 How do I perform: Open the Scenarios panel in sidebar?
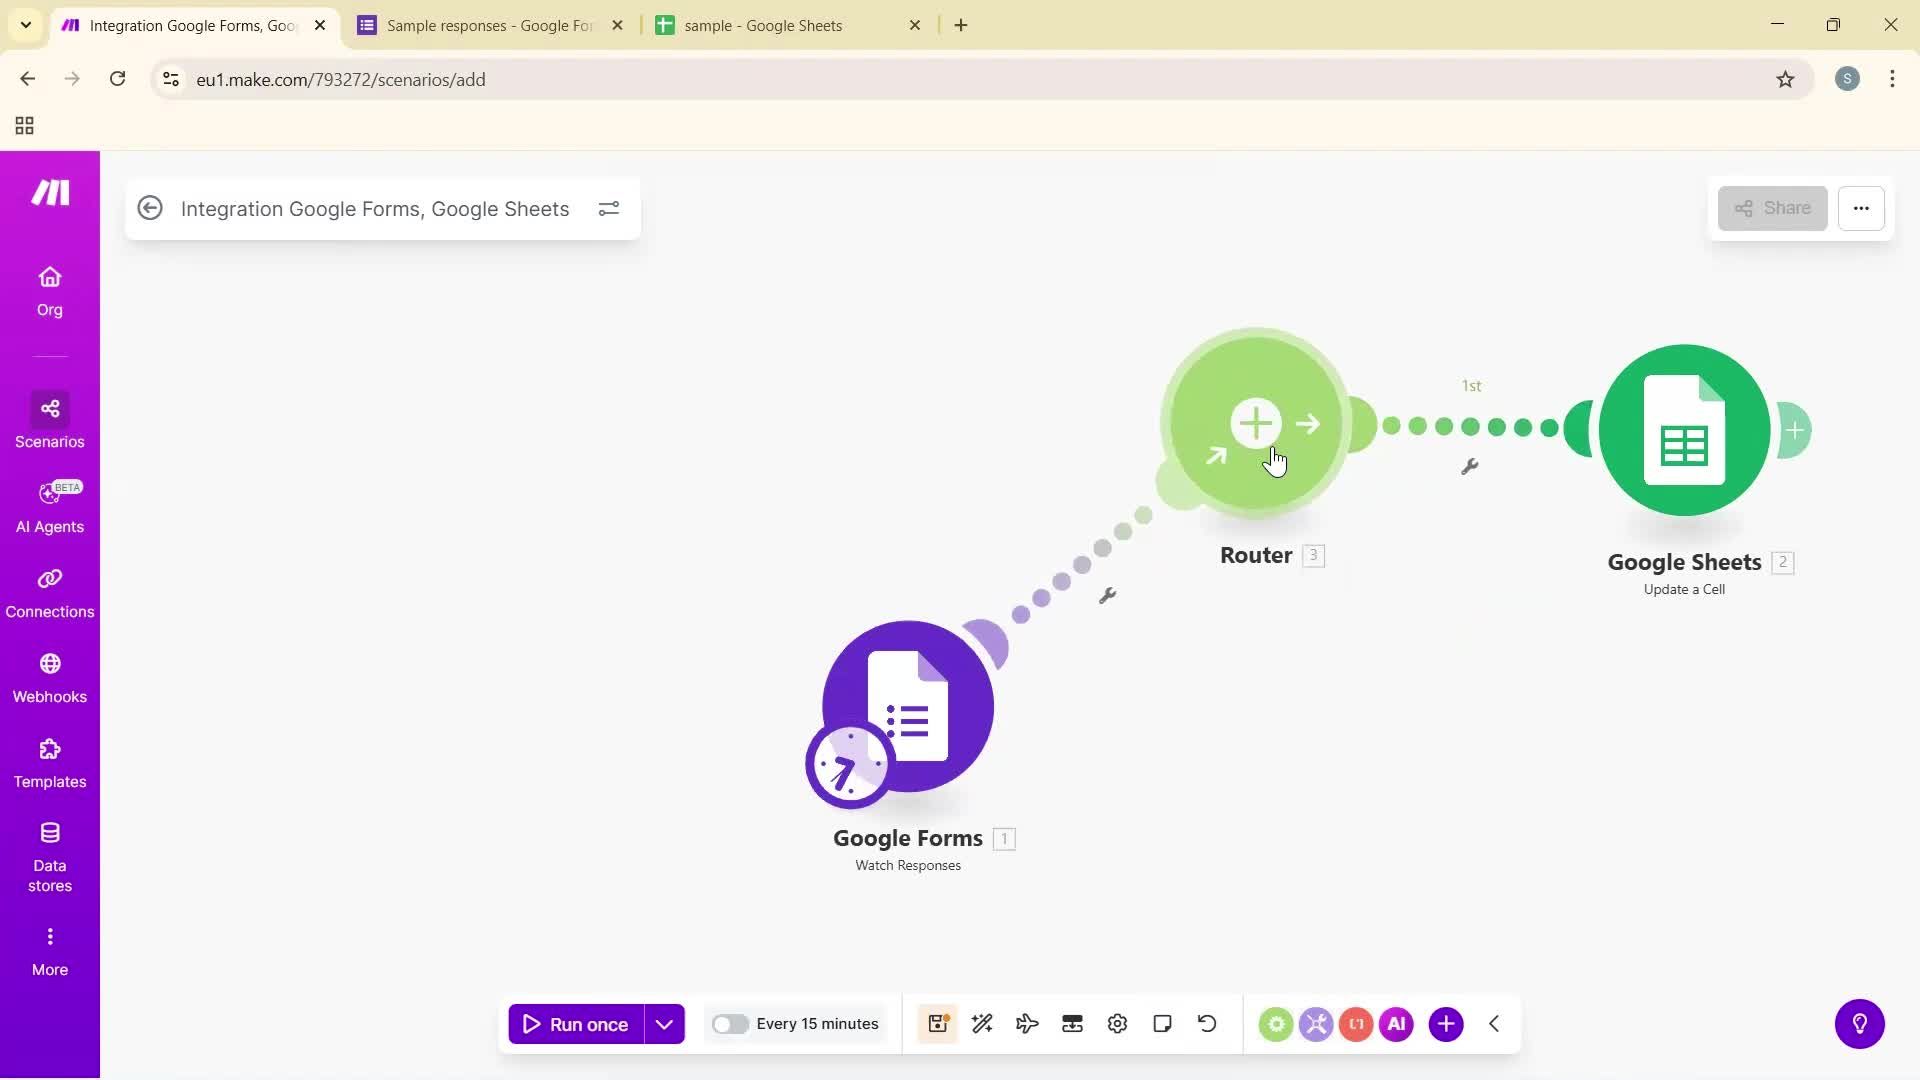(x=49, y=420)
